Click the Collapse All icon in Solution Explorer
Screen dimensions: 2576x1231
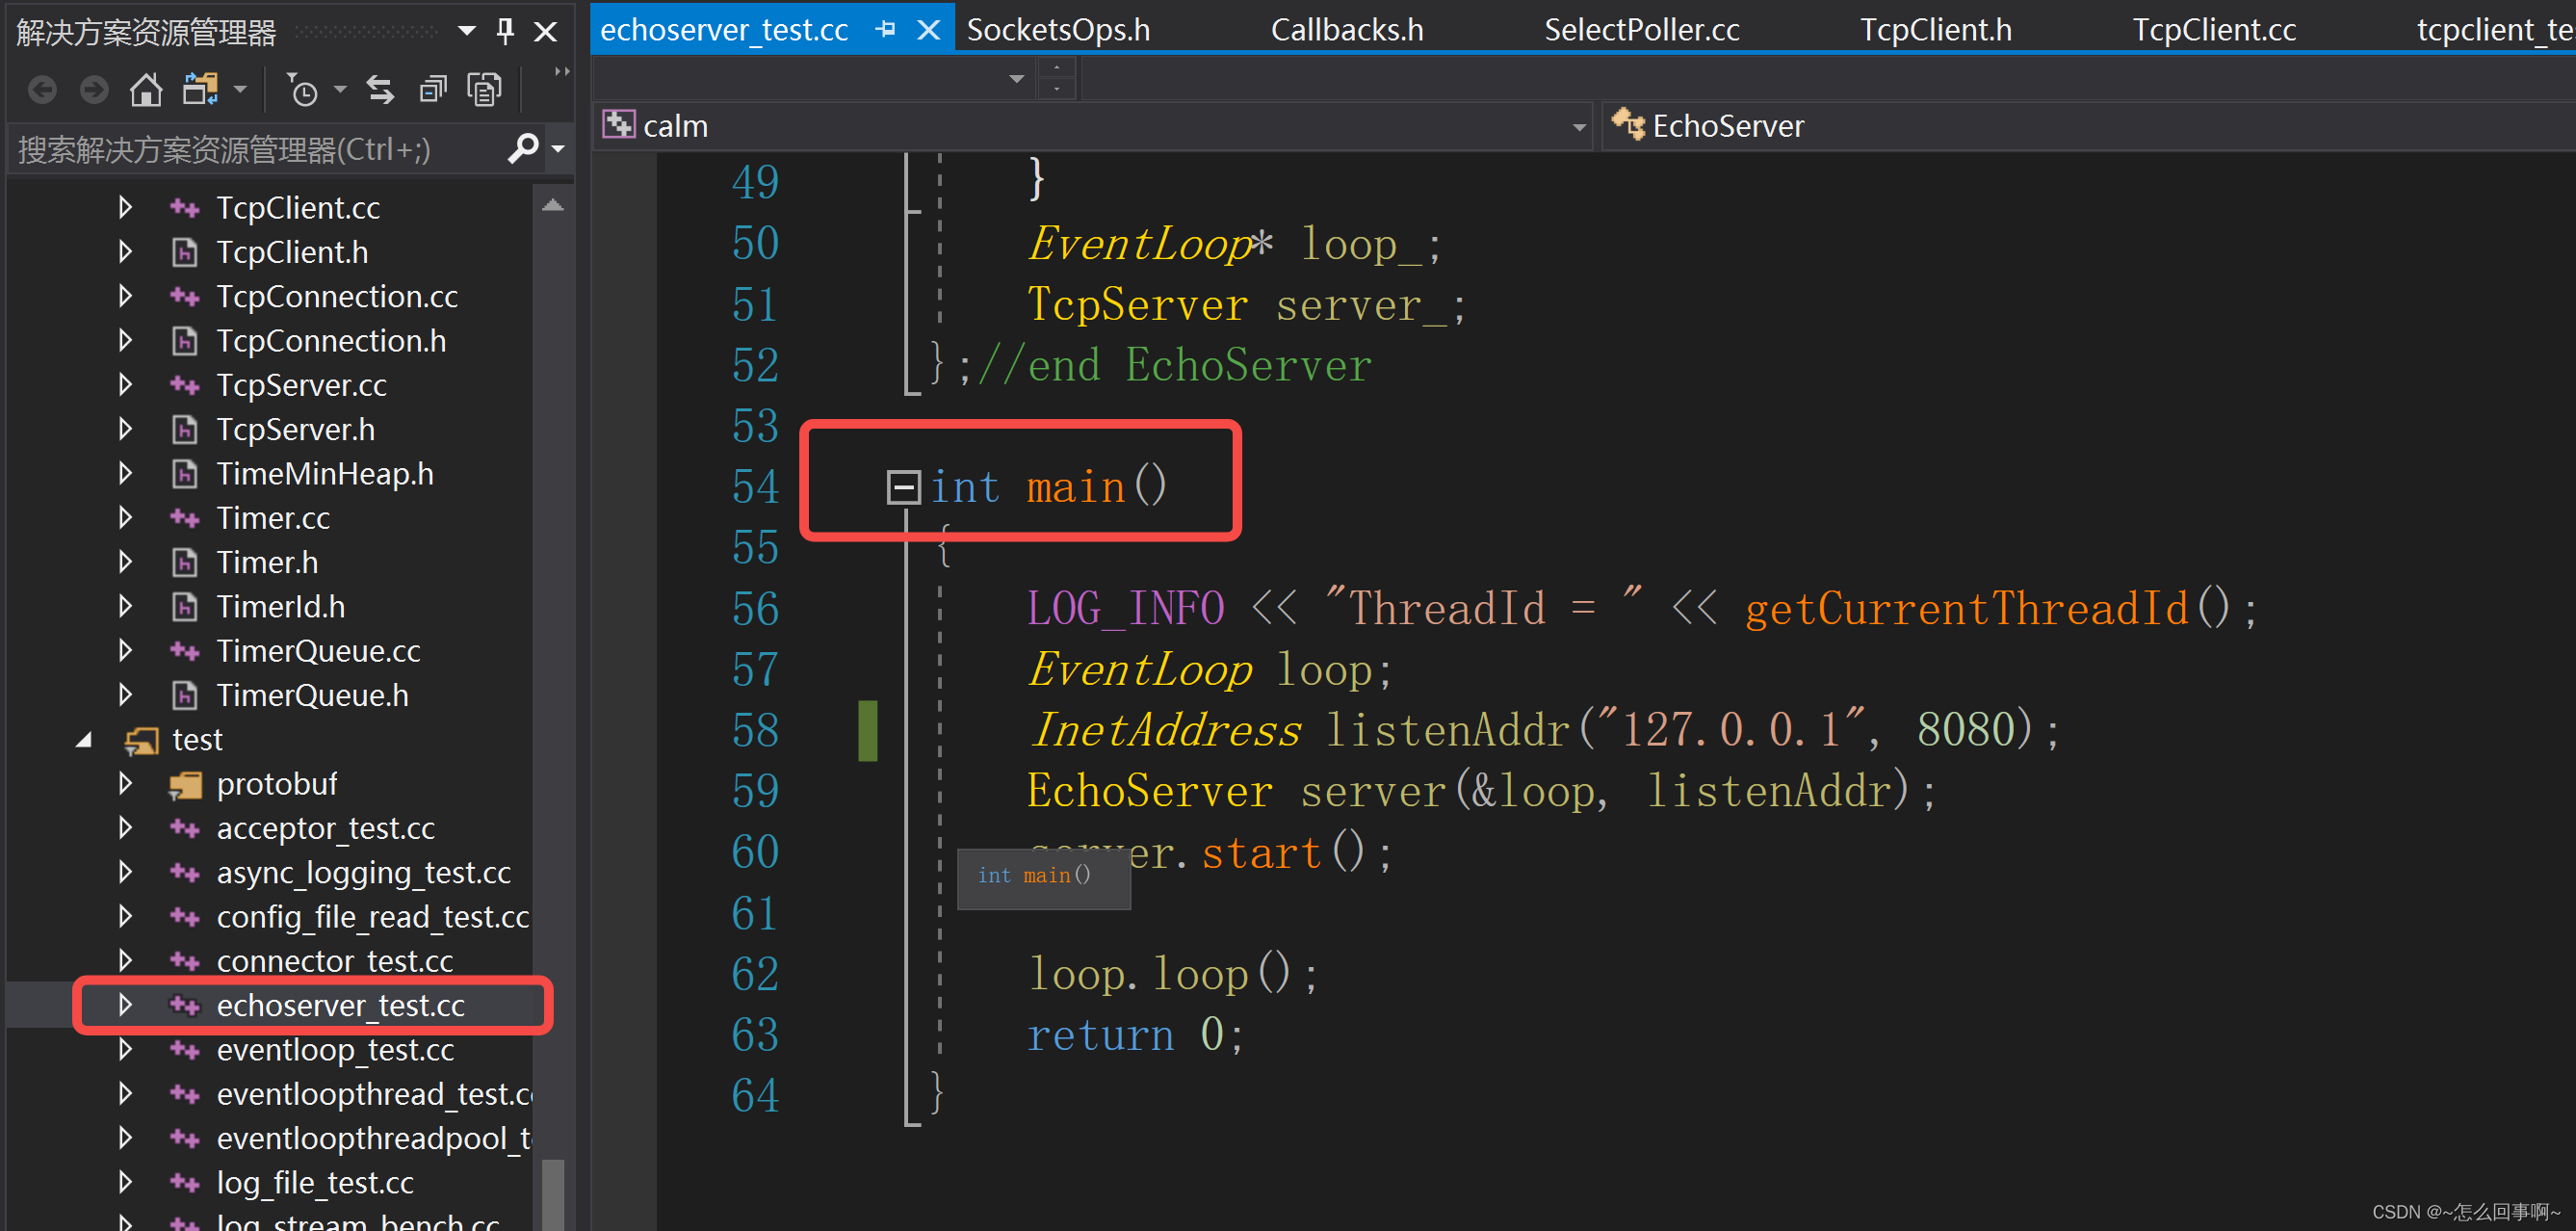pos(432,89)
